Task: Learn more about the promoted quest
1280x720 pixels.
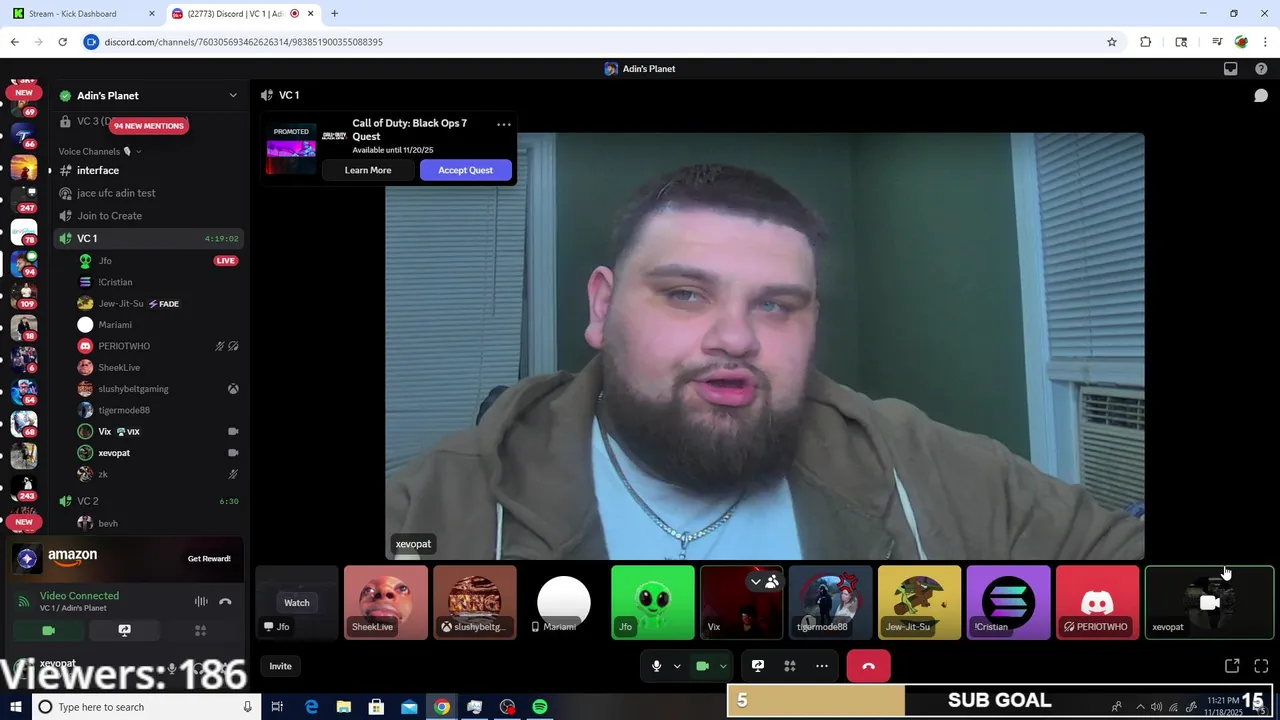Action: point(368,170)
